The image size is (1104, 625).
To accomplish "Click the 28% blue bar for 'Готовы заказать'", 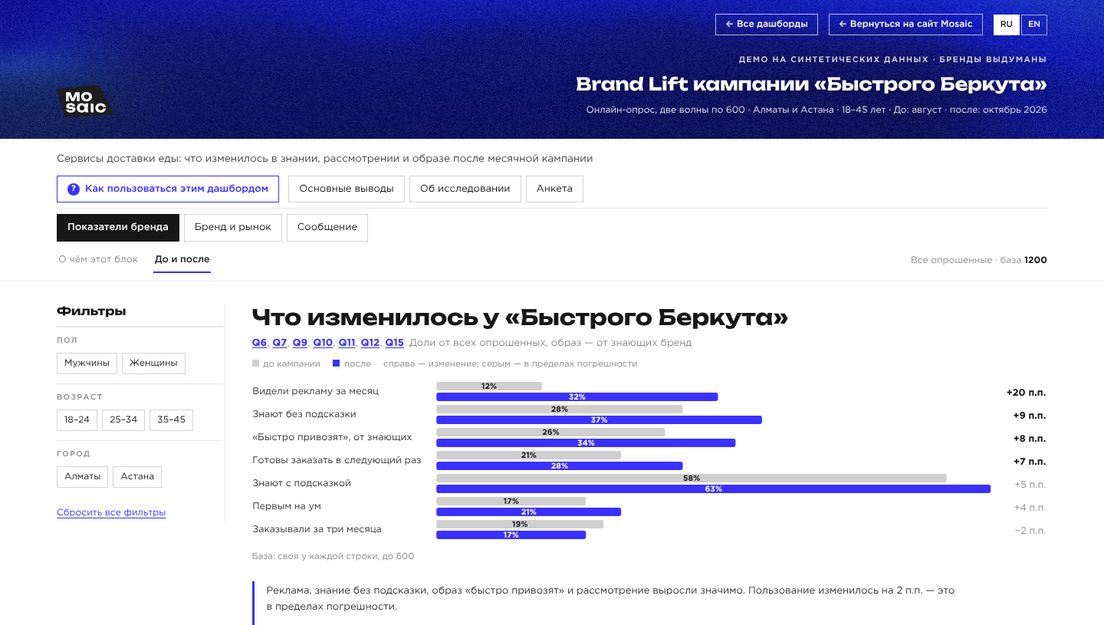I will click(559, 466).
